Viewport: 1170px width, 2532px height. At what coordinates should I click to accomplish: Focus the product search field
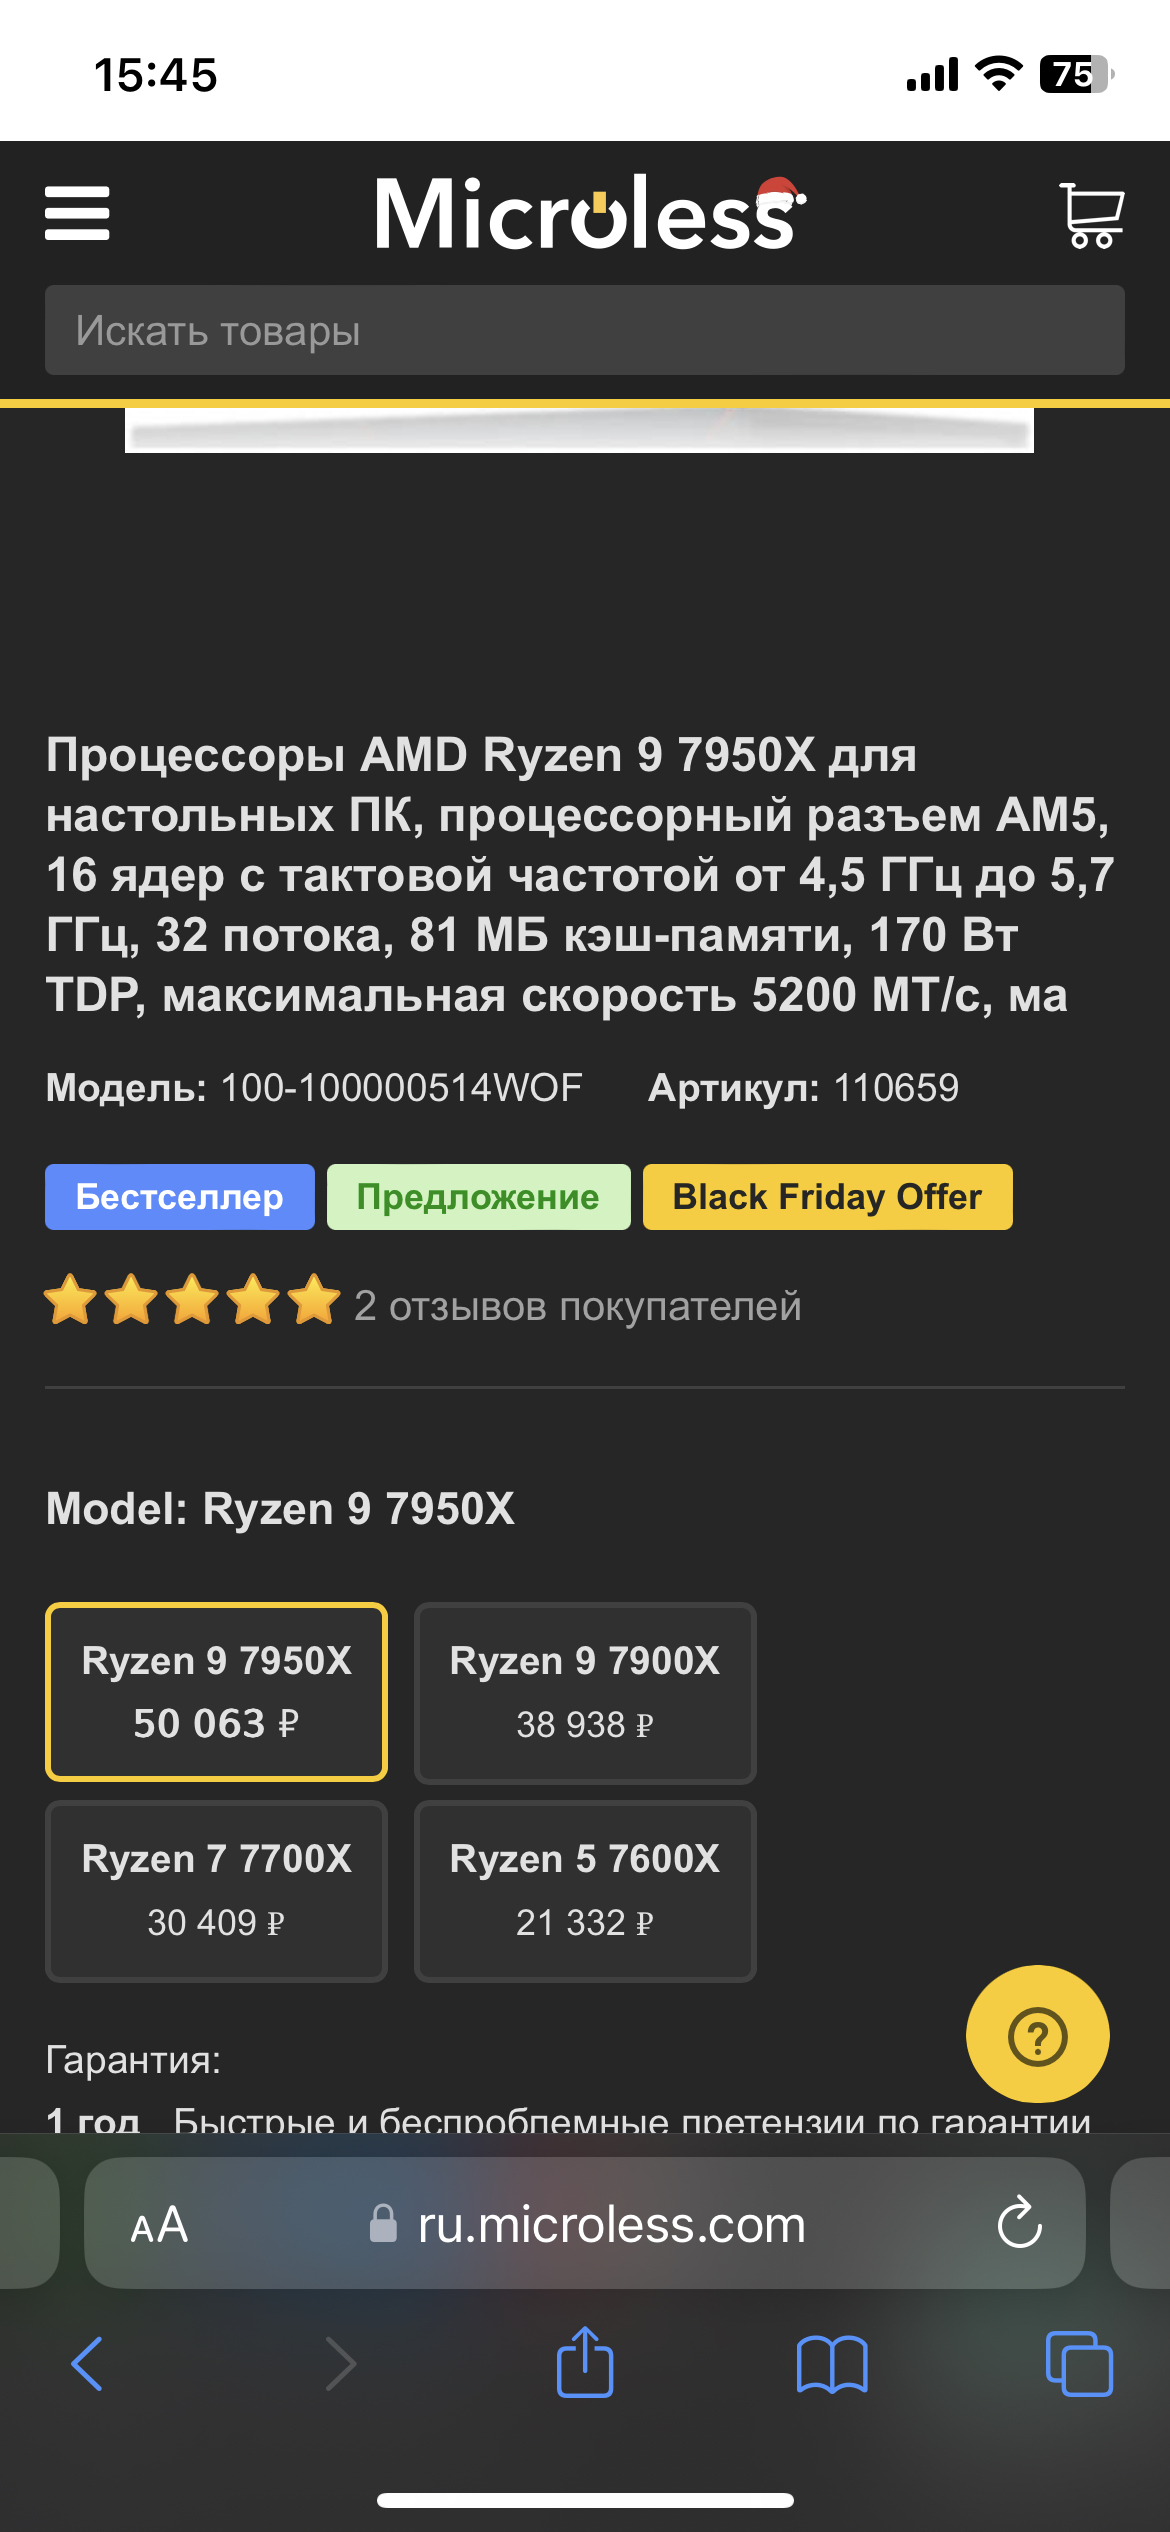pos(585,330)
